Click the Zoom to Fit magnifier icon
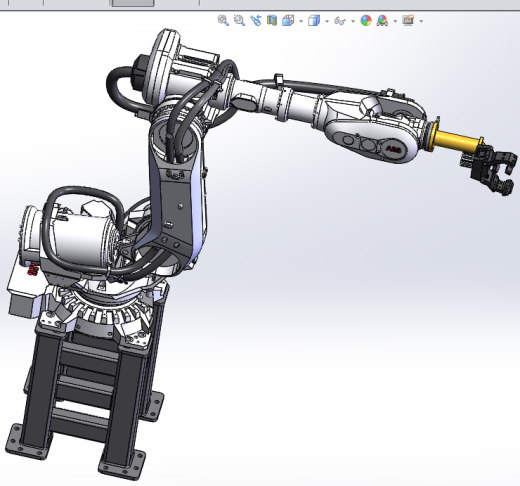 click(223, 21)
